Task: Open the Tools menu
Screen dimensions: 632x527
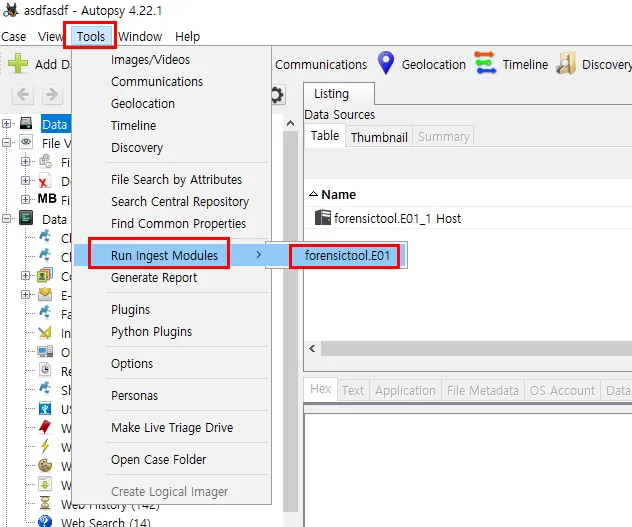Action: (91, 37)
